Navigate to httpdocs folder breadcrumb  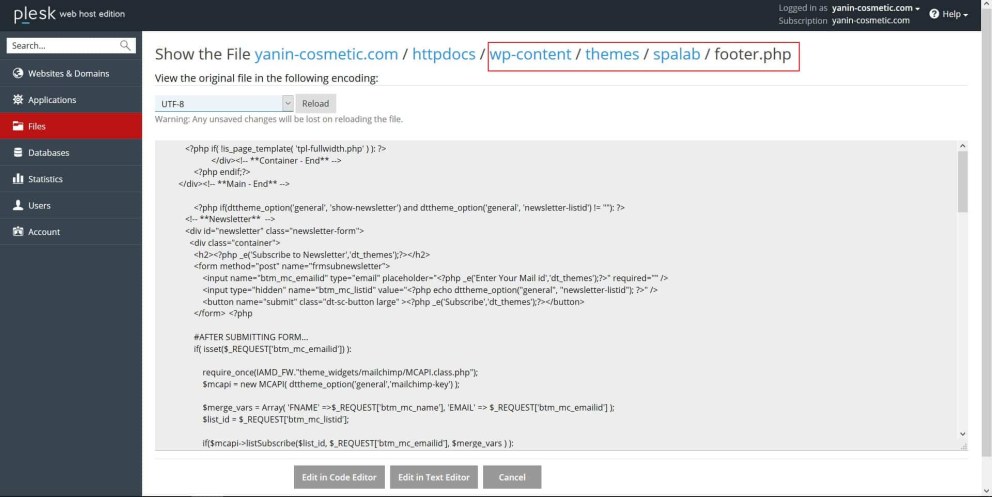(443, 54)
